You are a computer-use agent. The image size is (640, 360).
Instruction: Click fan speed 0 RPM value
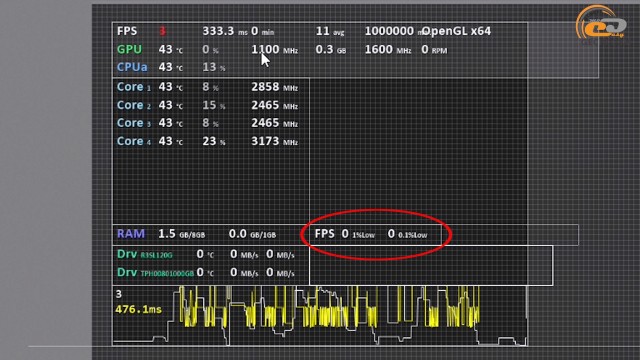(434, 50)
